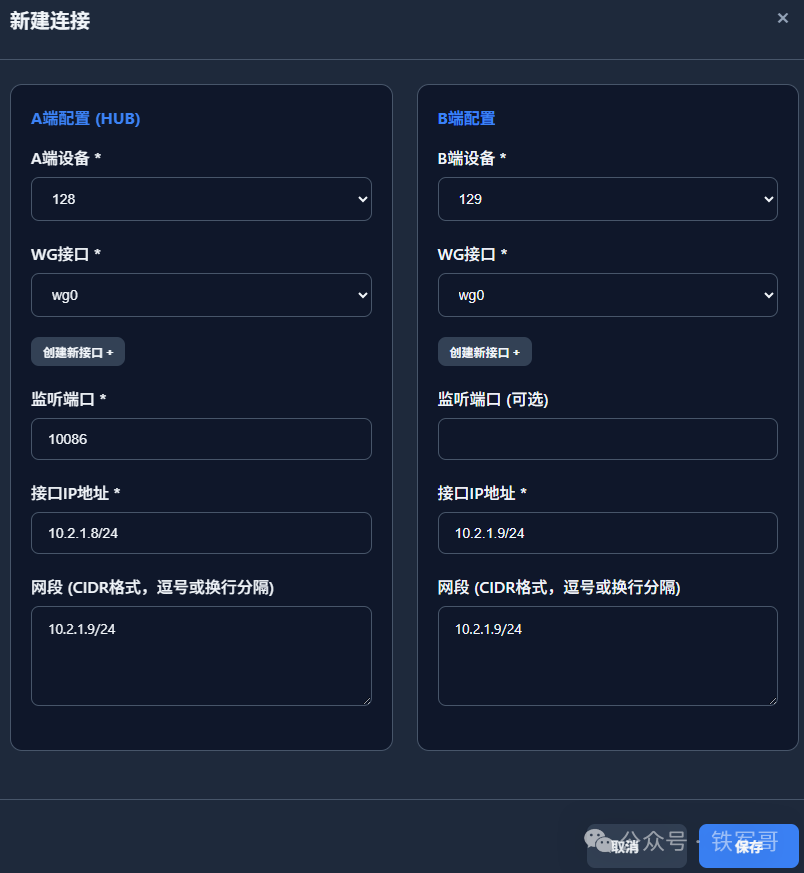Click the A端配置 (HUB) section heading
The width and height of the screenshot is (804, 873).
tap(83, 118)
